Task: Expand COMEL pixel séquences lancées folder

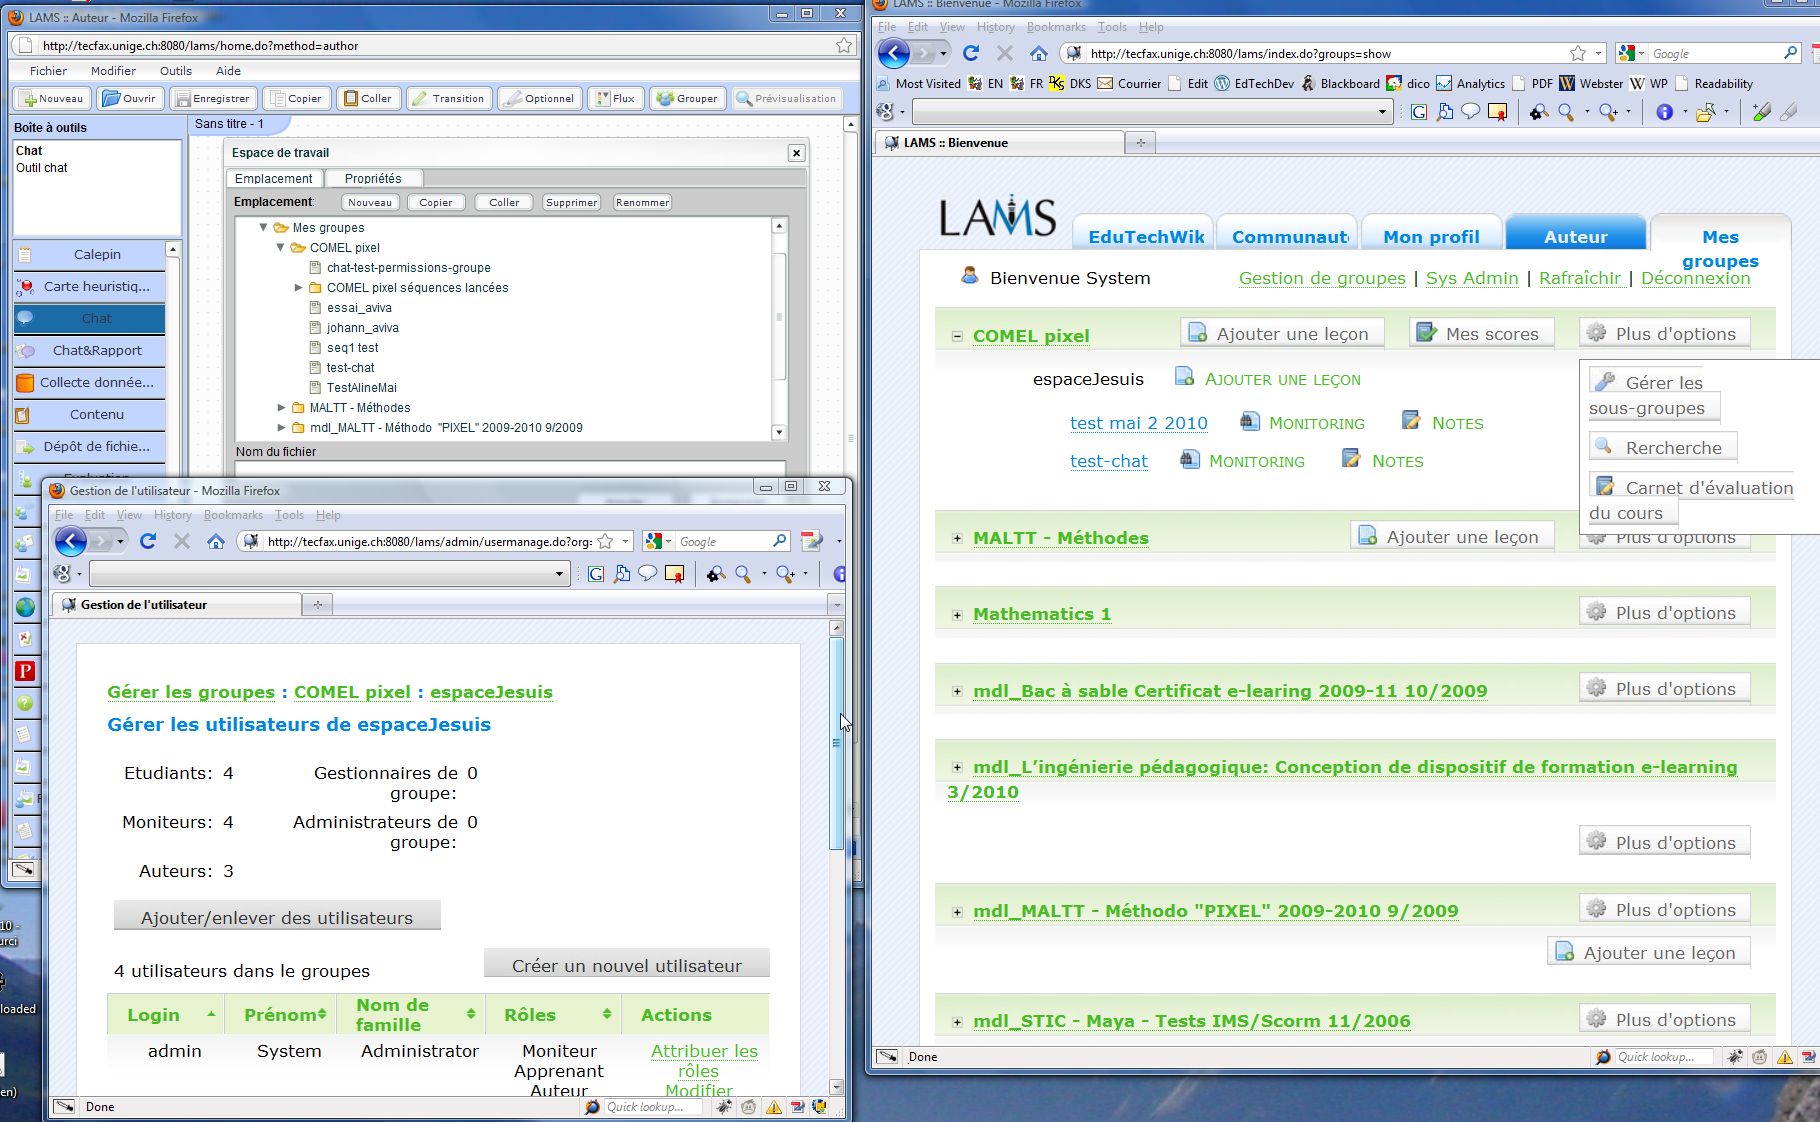Action: pos(298,288)
